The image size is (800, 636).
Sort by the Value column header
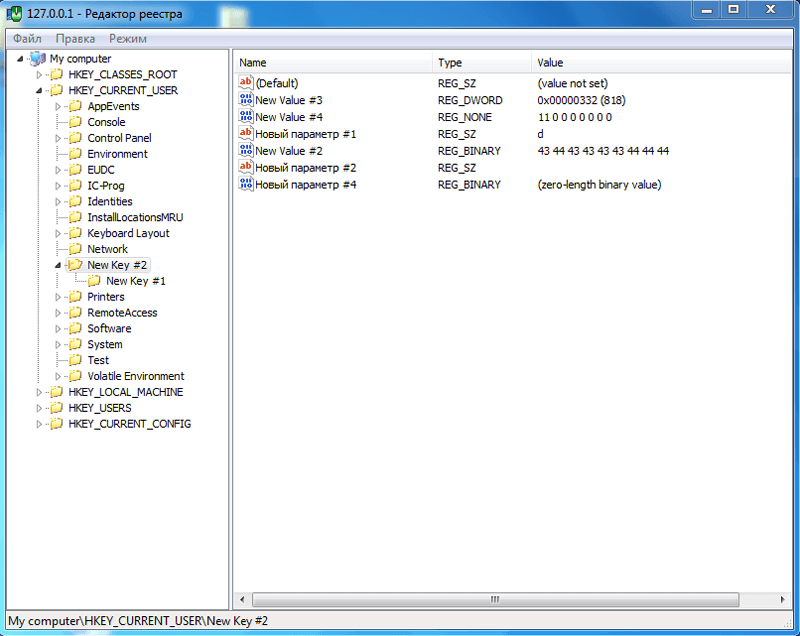click(661, 63)
